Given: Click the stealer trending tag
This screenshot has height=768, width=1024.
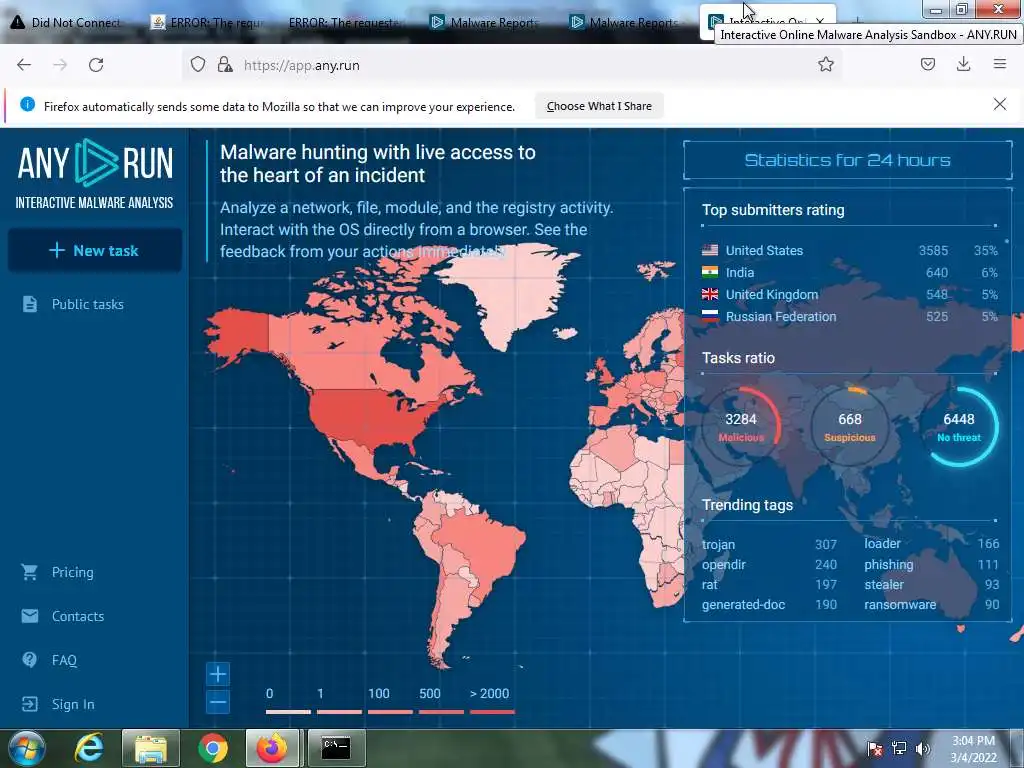Looking at the screenshot, I should coord(884,584).
